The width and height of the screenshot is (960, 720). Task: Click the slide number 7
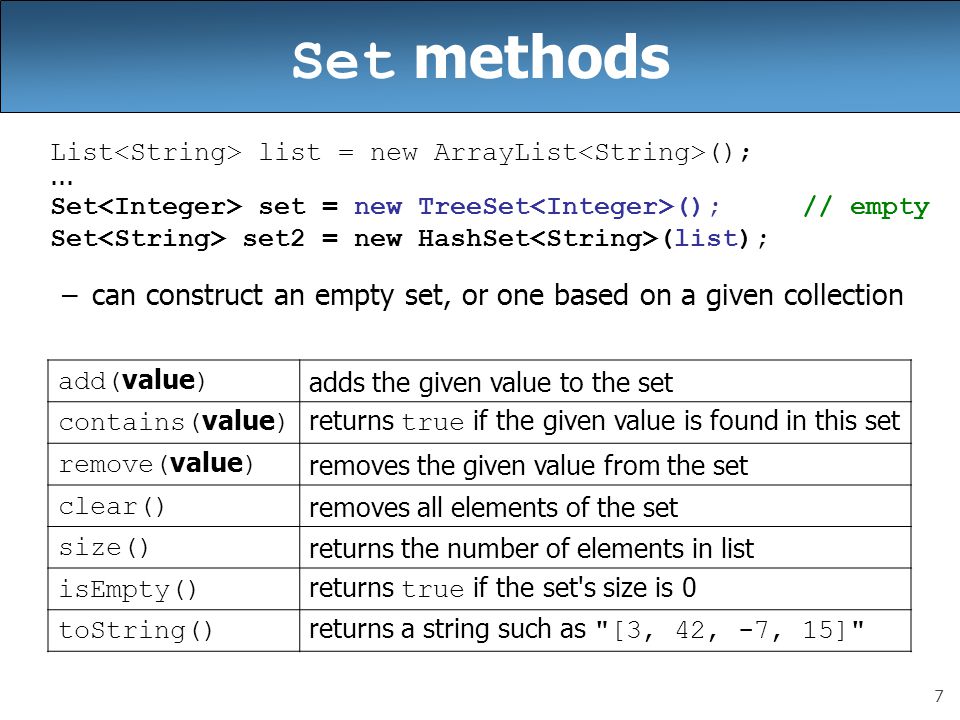point(939,697)
